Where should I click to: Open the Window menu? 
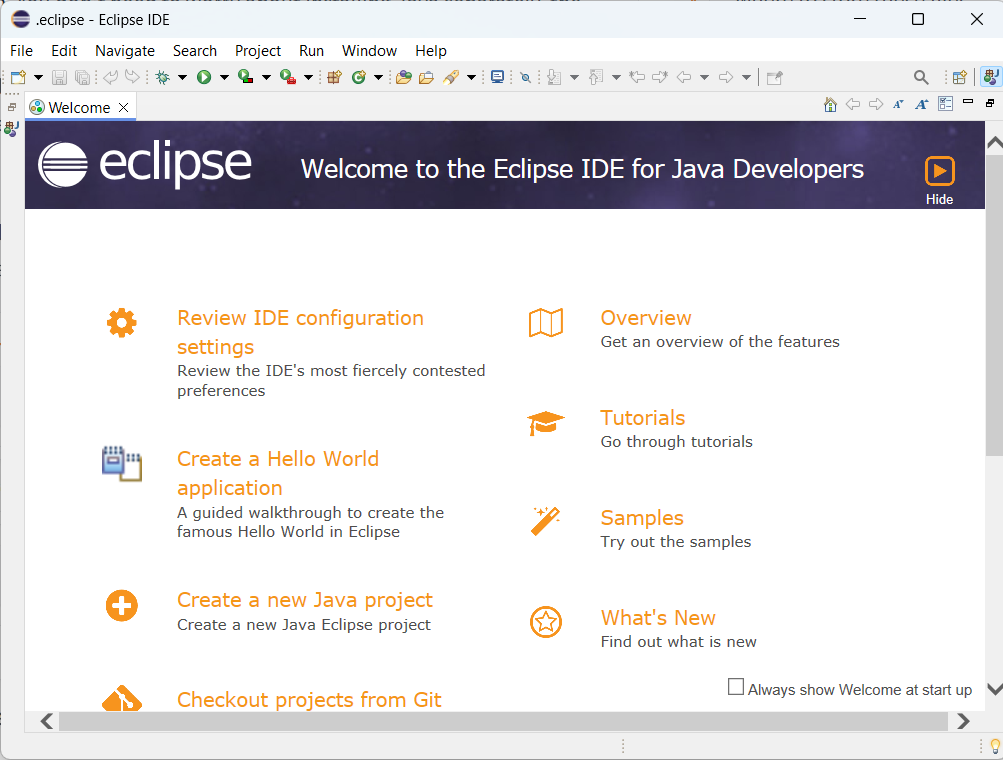[369, 51]
